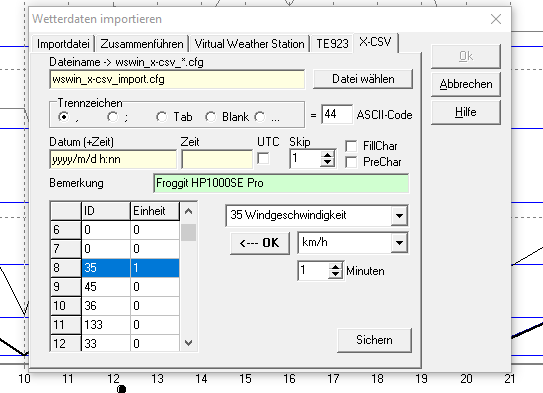Screen dimensions: 543x393
Task: Increase Minuten value with up arrow
Action: click(x=335, y=267)
